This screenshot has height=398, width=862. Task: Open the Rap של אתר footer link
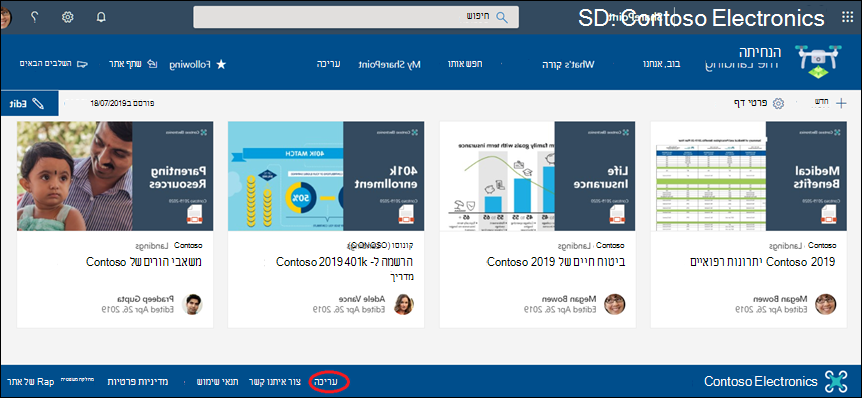pyautogui.click(x=30, y=381)
